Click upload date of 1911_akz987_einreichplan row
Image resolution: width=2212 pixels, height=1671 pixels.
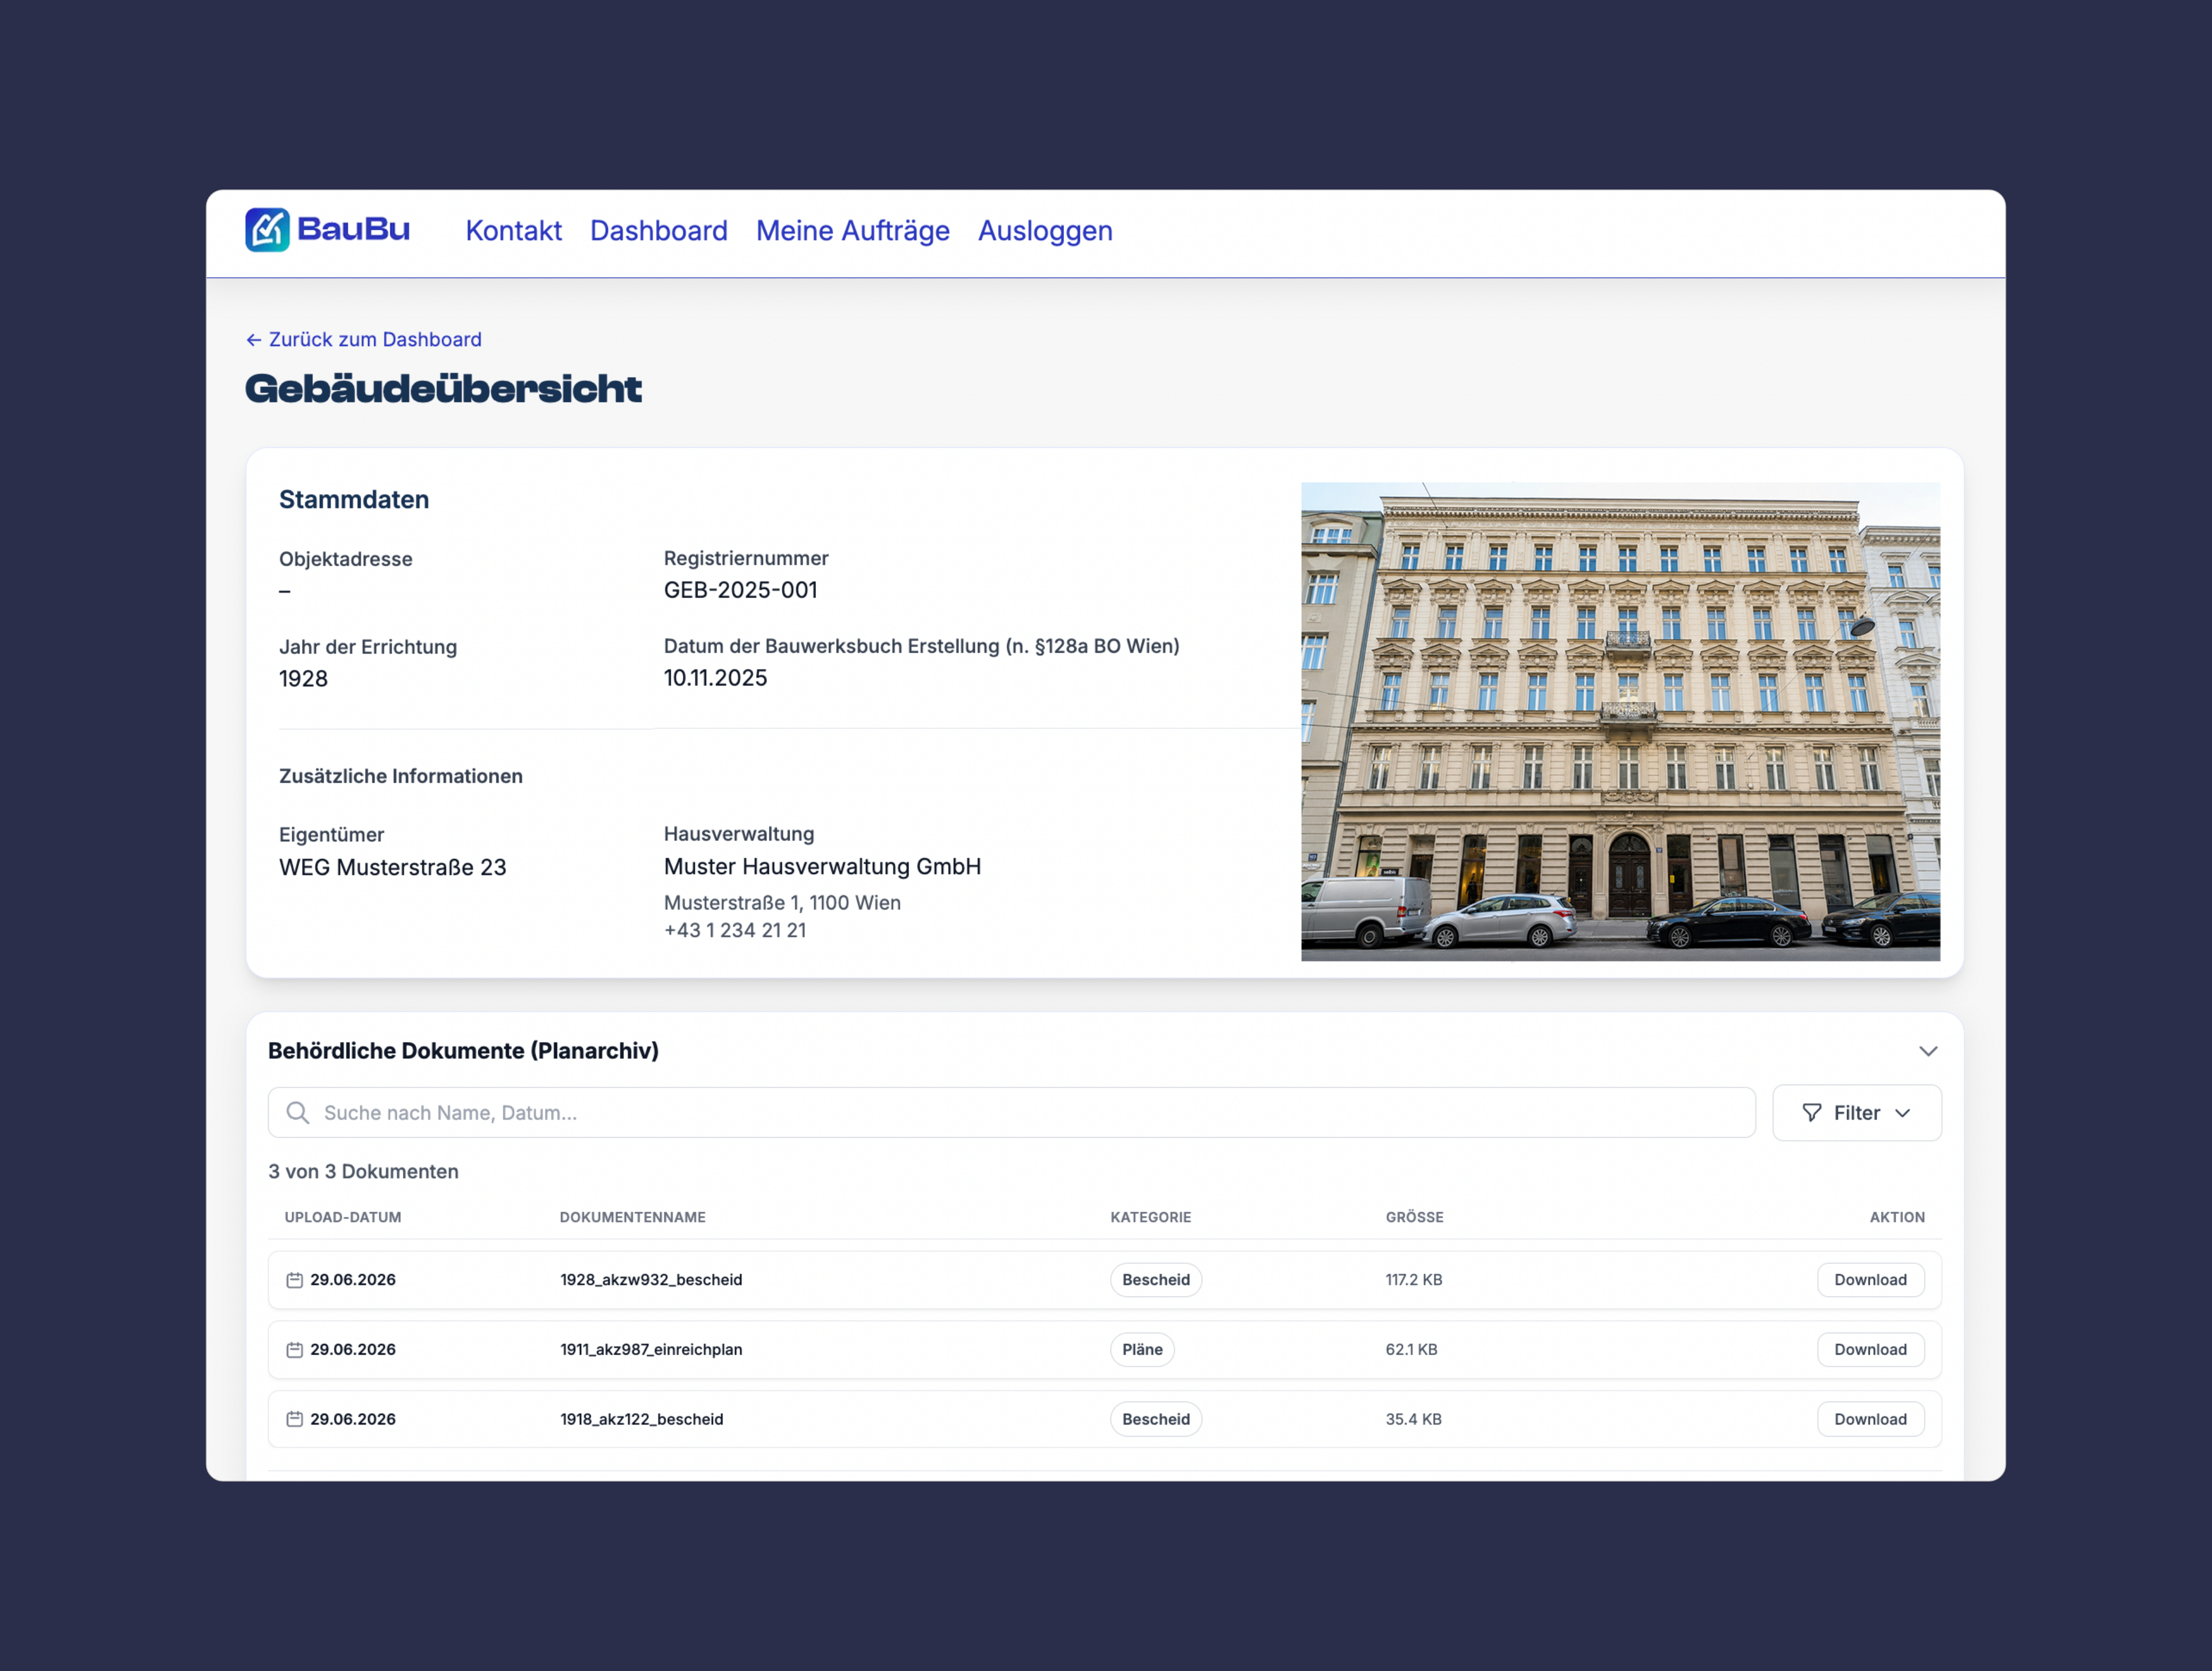click(x=353, y=1350)
